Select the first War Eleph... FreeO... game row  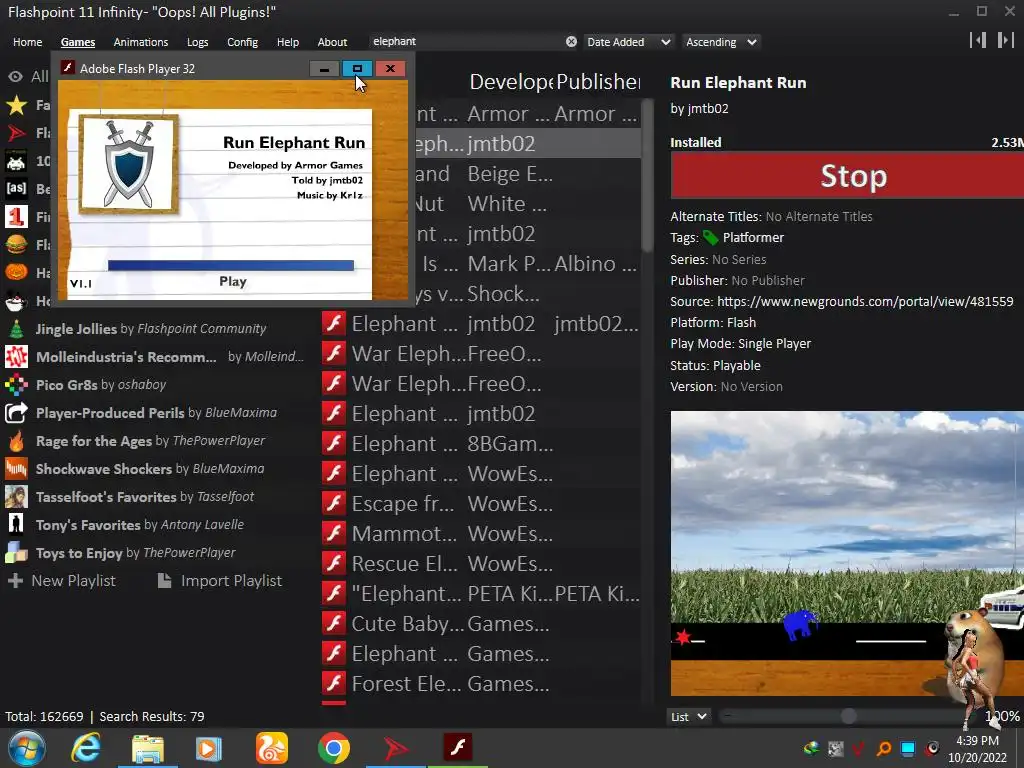click(480, 353)
